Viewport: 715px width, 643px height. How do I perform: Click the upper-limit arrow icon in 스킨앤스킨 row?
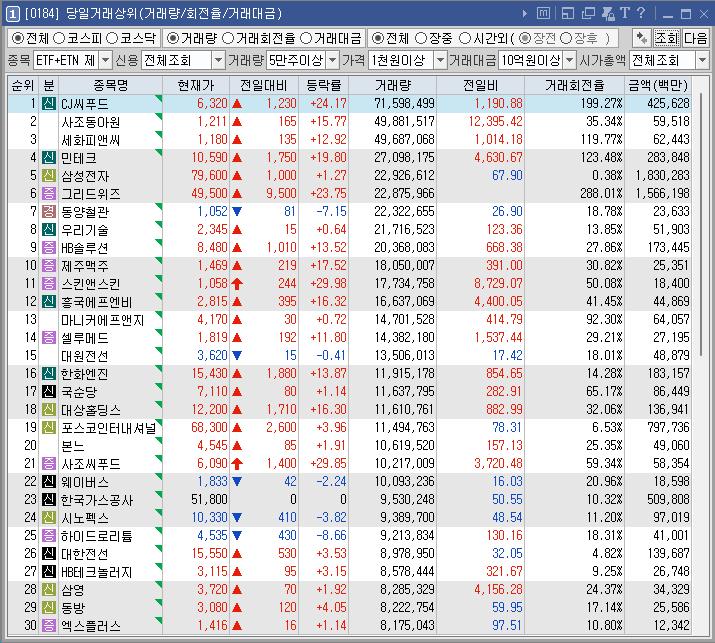point(237,284)
